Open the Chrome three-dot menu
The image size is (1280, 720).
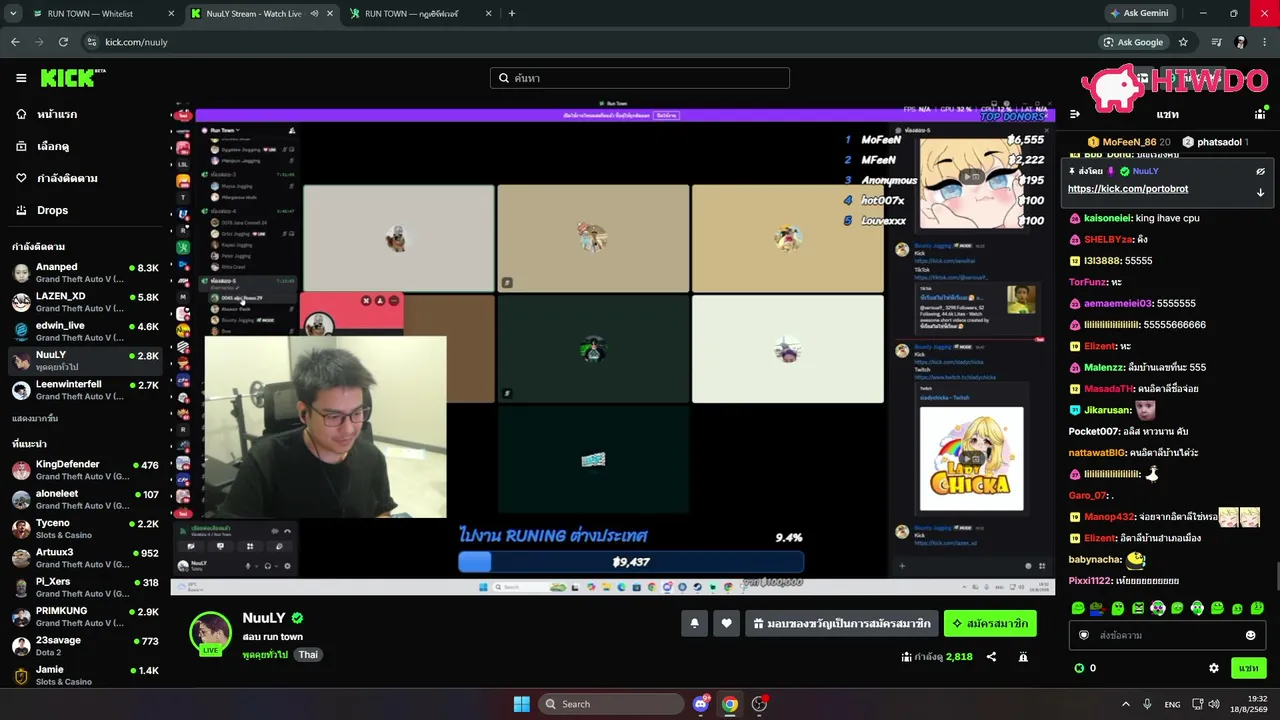[x=1265, y=42]
